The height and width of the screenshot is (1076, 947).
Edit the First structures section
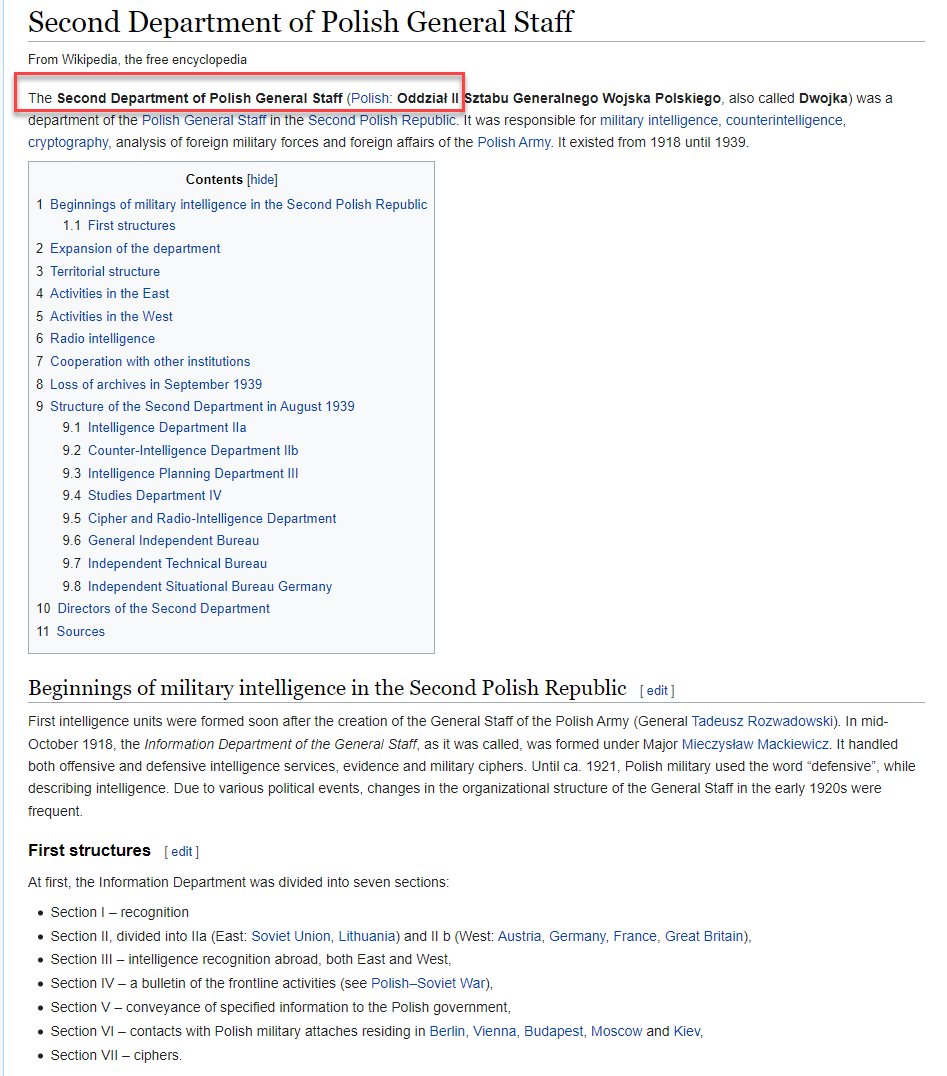pyautogui.click(x=181, y=852)
